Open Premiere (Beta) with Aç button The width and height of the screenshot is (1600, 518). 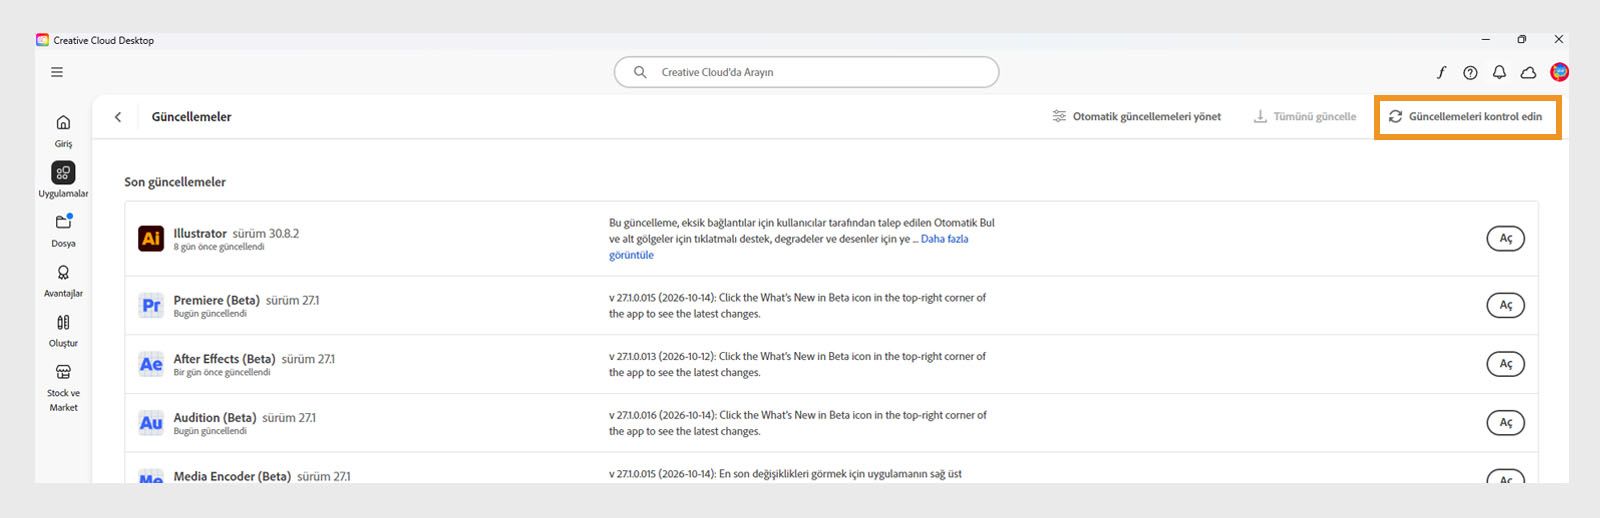(x=1505, y=305)
